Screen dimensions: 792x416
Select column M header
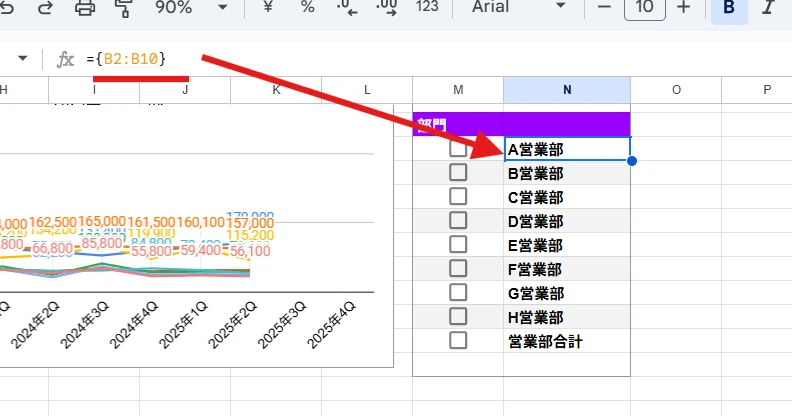pos(458,90)
